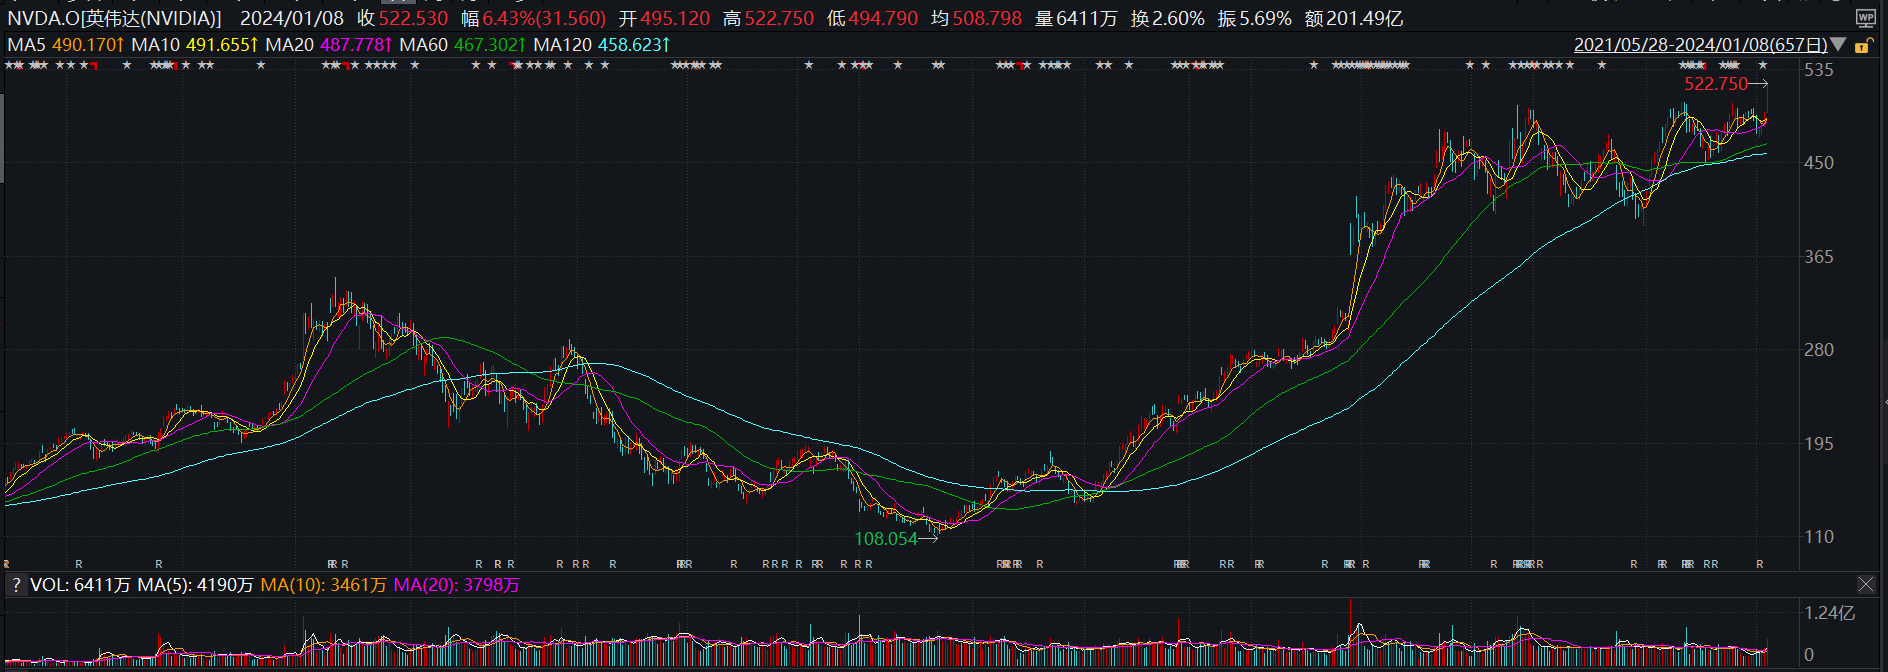The width and height of the screenshot is (1888, 672).
Task: Select the MA5 490.170 indicator label
Action: (x=66, y=45)
